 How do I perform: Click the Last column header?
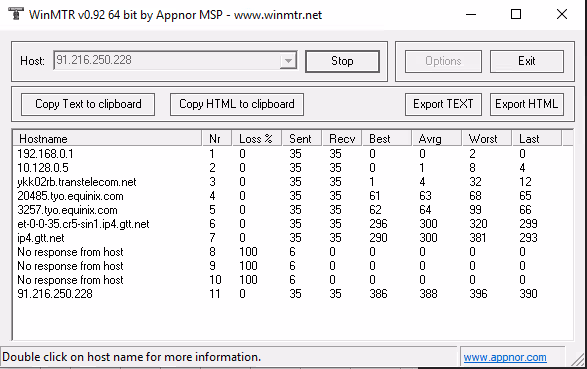[x=537, y=139]
